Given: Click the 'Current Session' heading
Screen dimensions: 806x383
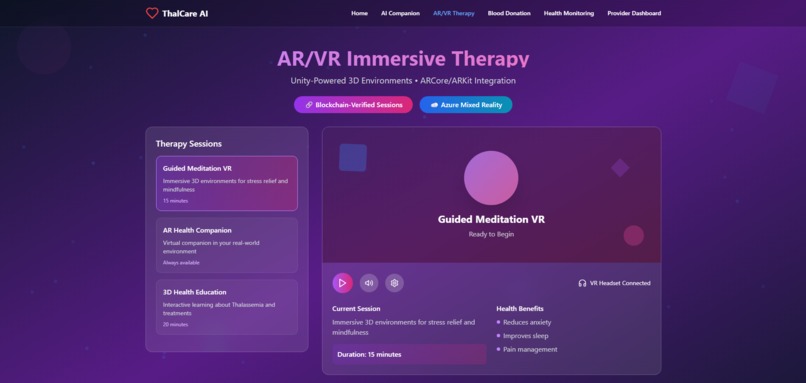Looking at the screenshot, I should pos(356,309).
